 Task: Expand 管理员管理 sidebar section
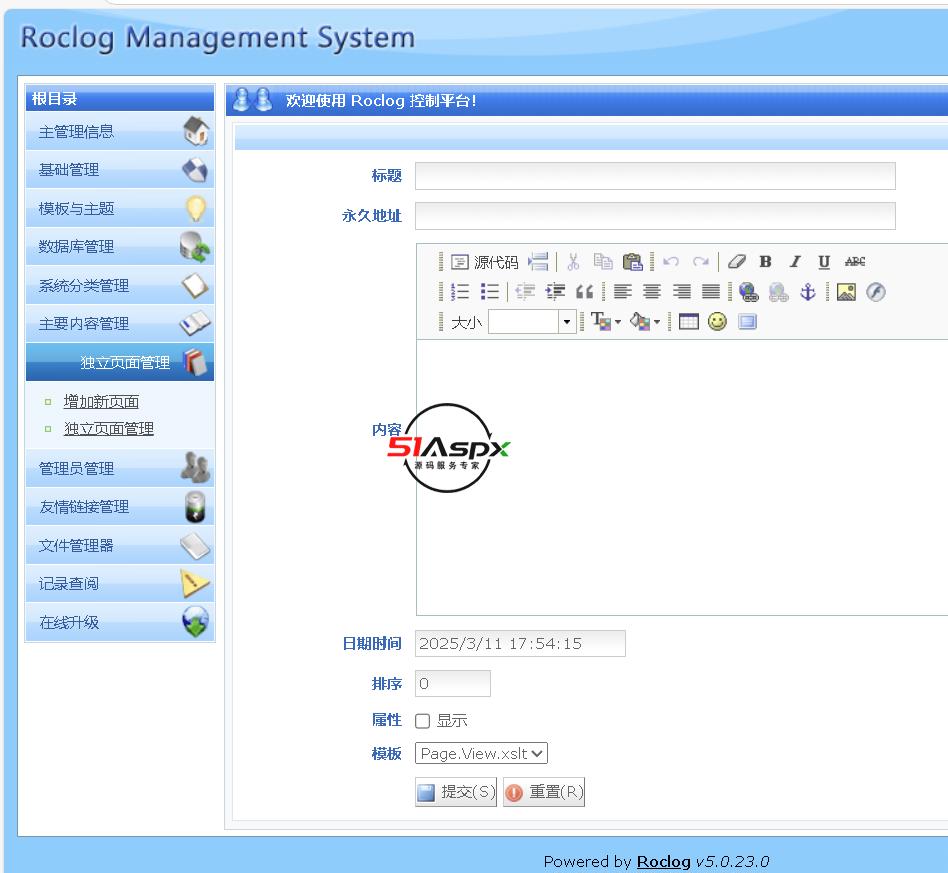(x=120, y=469)
